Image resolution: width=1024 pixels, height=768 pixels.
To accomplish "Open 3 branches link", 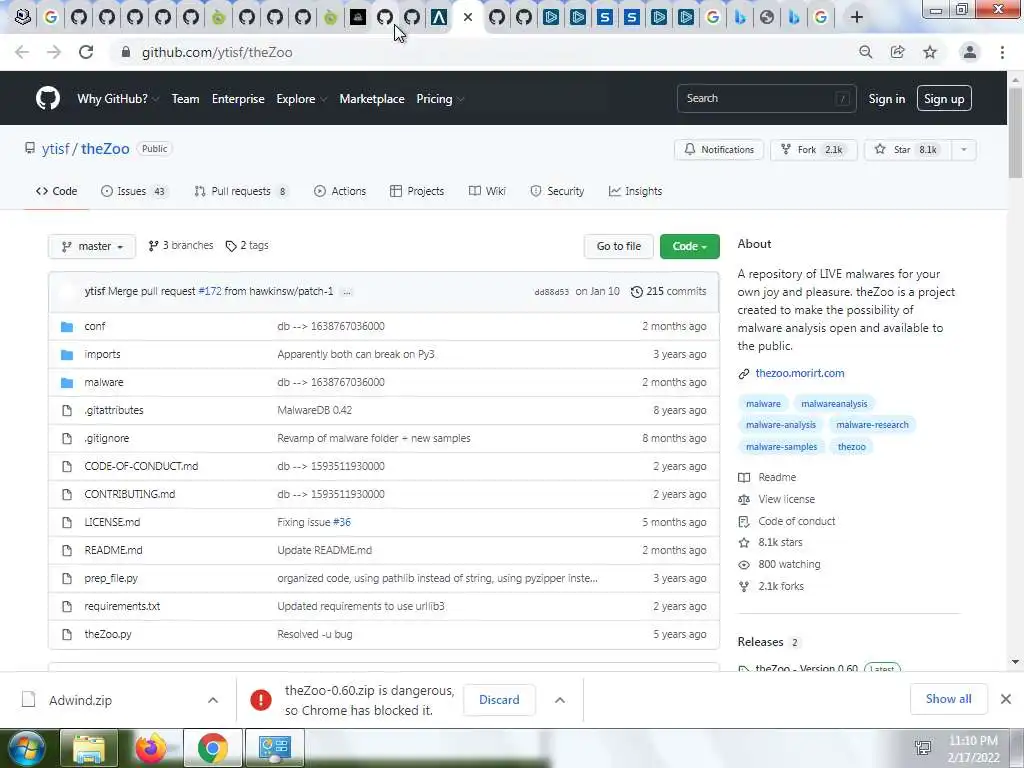I will point(181,246).
